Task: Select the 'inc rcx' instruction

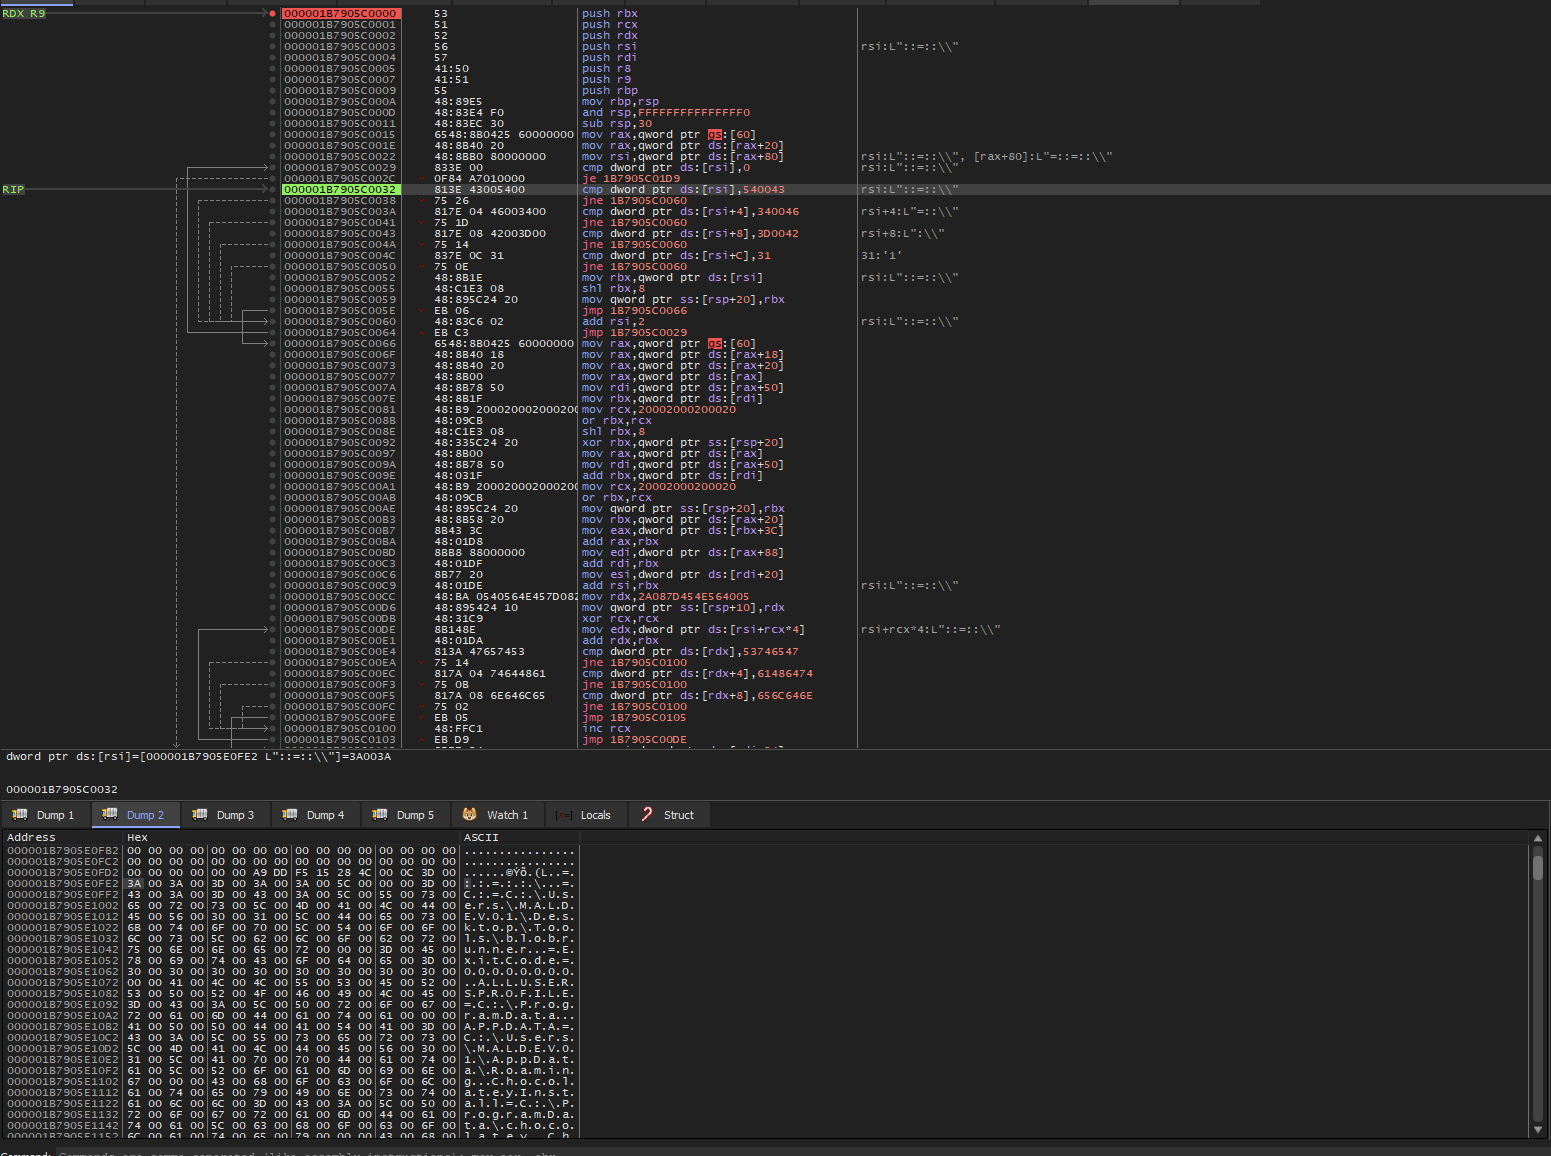Action: [606, 728]
